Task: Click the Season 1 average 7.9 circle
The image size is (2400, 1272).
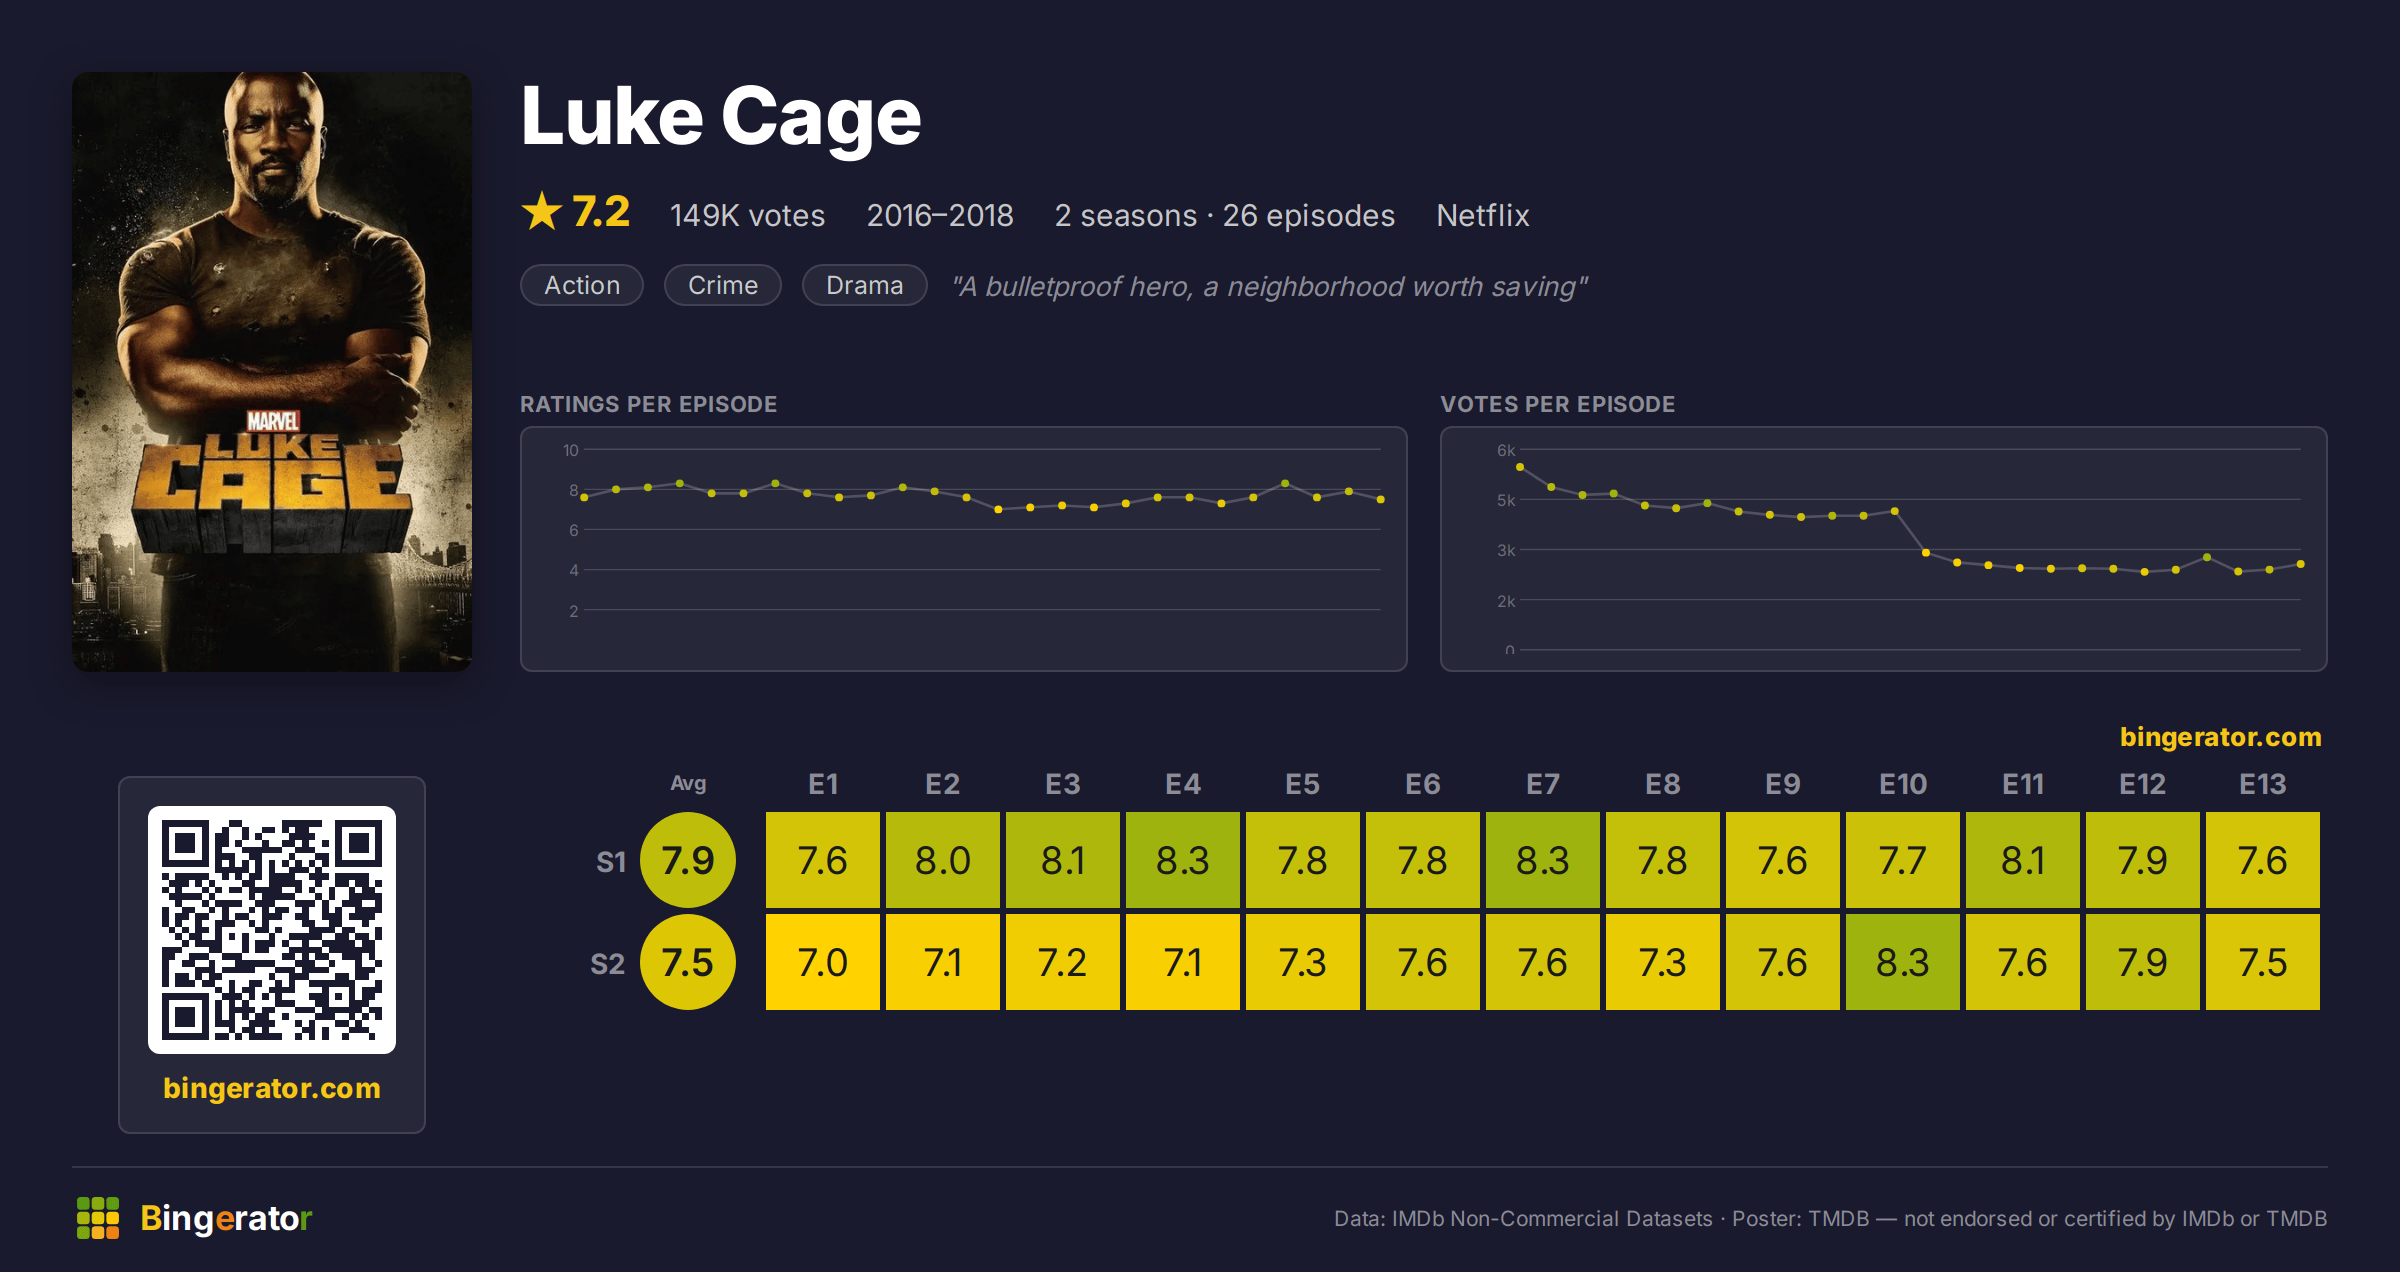Action: [x=688, y=860]
